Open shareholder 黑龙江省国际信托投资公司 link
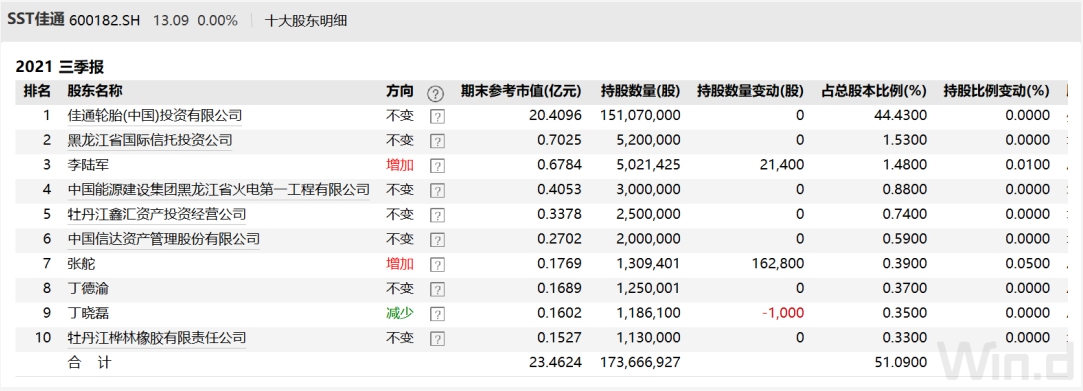1083x391 pixels. click(150, 140)
